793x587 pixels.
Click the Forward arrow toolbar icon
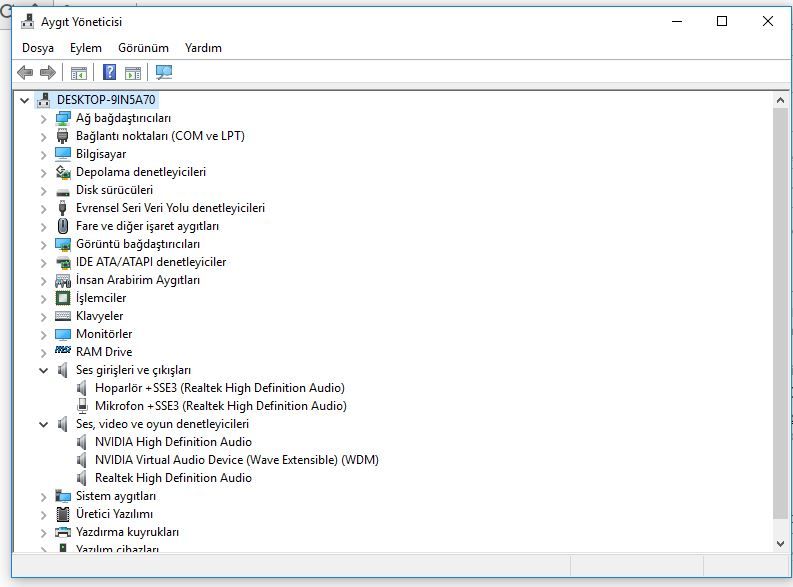(48, 73)
